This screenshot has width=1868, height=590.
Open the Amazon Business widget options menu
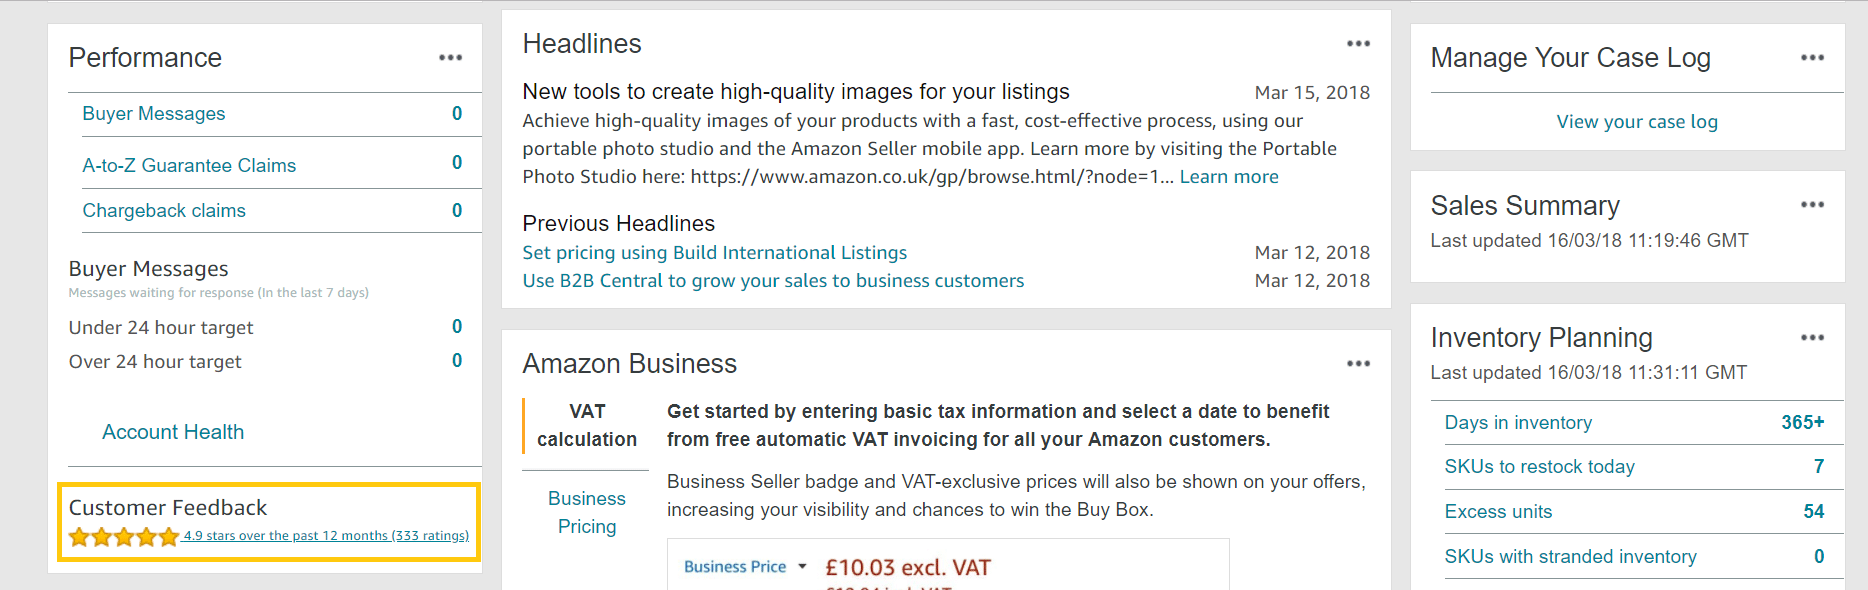[x=1358, y=364]
